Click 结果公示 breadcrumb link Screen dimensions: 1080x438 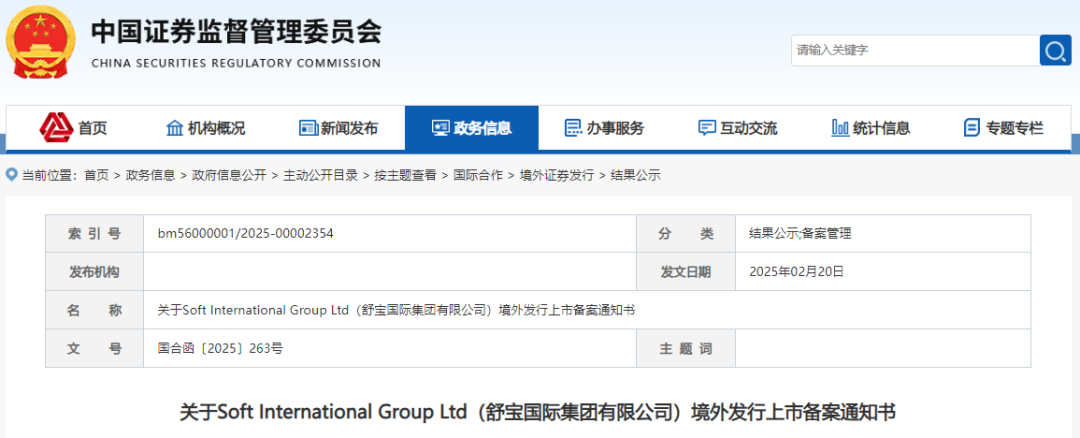(x=635, y=175)
